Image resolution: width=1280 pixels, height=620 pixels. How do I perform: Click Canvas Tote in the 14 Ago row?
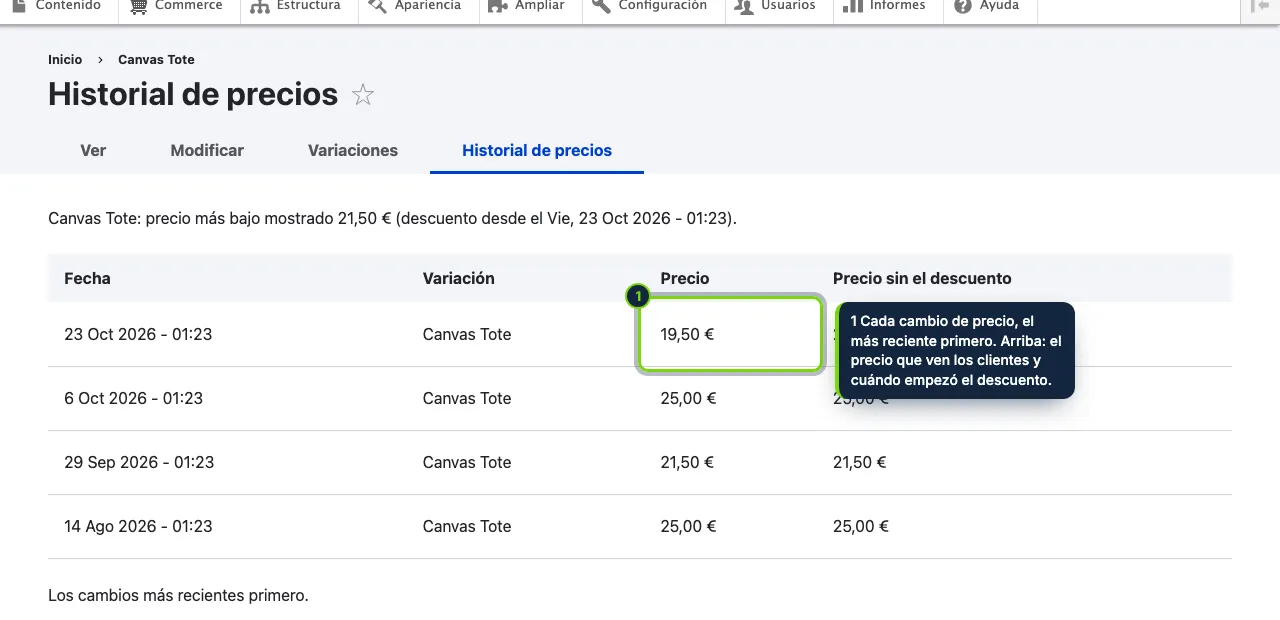[x=467, y=526]
